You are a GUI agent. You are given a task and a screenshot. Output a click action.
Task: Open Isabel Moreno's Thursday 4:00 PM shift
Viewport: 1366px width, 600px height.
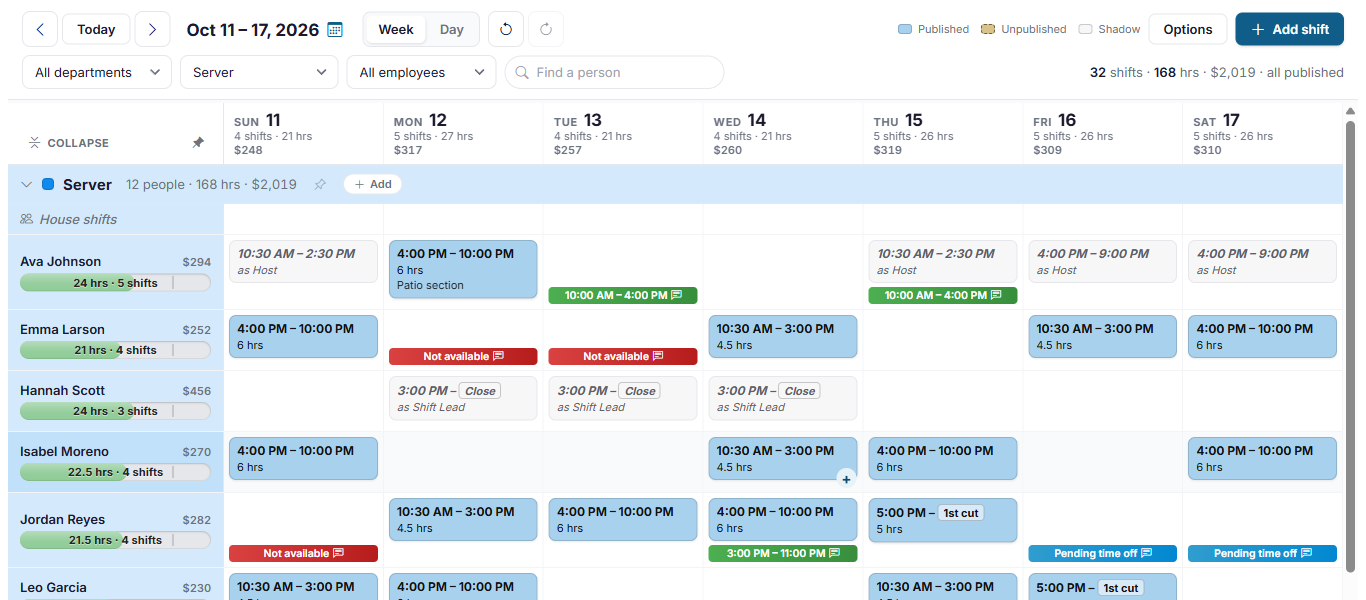[943, 459]
